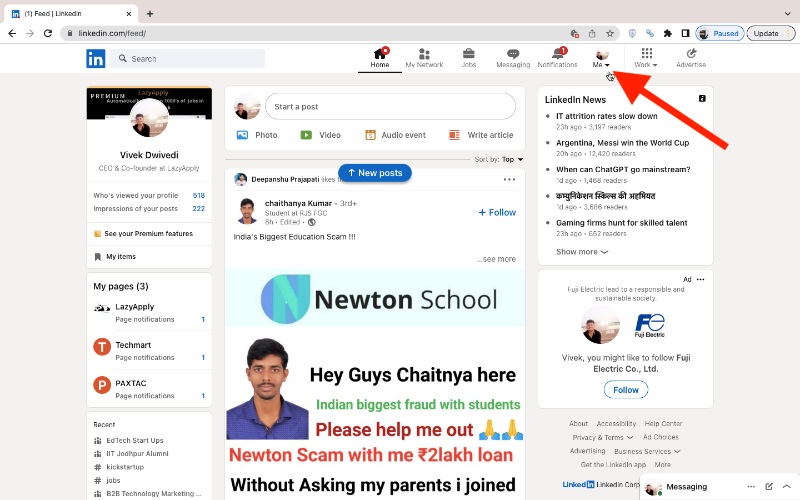Open My items bookmark
Screen dimensions: 800x500
tap(115, 257)
